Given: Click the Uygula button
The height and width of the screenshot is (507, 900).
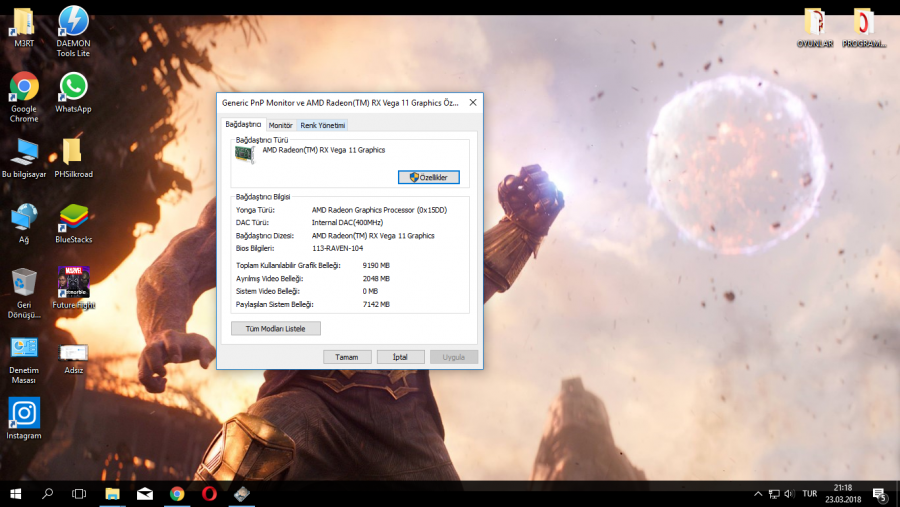Looking at the screenshot, I should pos(453,357).
